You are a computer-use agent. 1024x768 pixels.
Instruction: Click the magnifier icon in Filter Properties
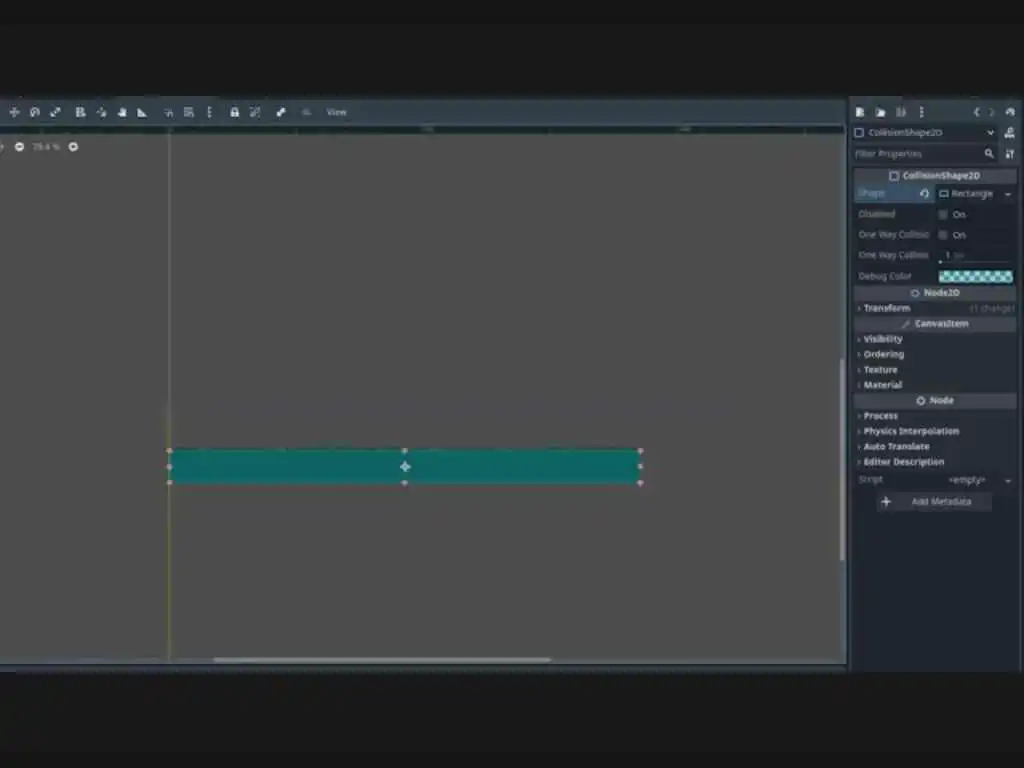pyautogui.click(x=989, y=153)
